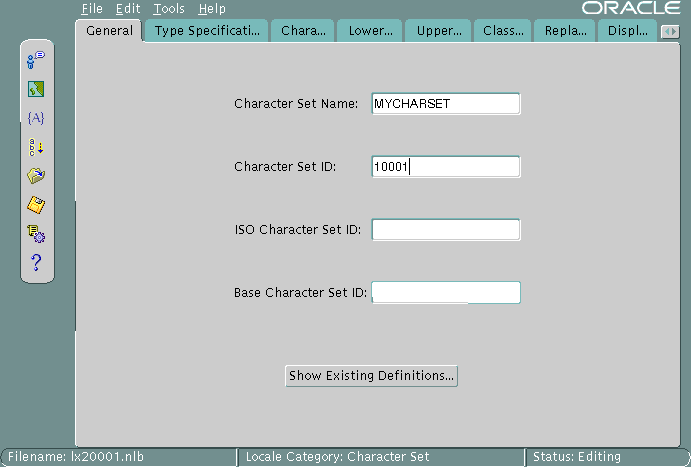Open the Language locale icon in sidebar
691x467 pixels.
[x=36, y=60]
